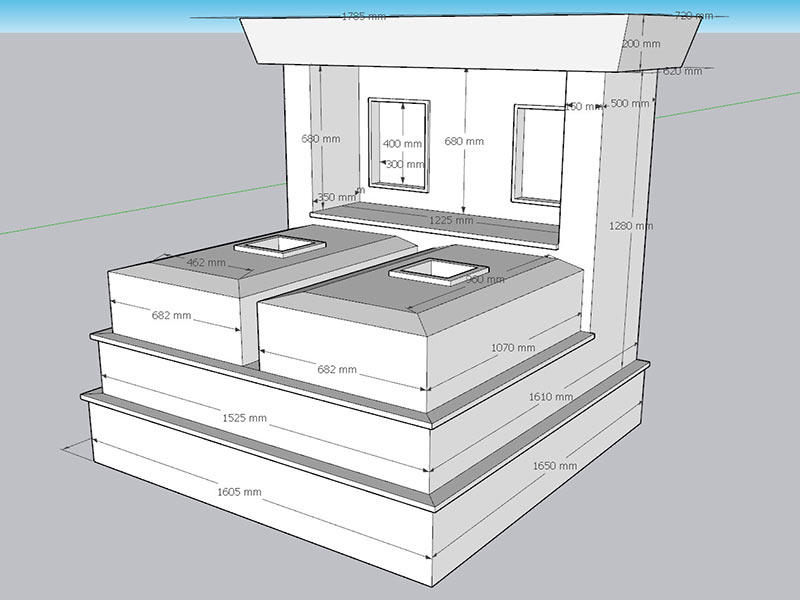
Task: Select the 720 mm dimension label
Action: (x=694, y=16)
